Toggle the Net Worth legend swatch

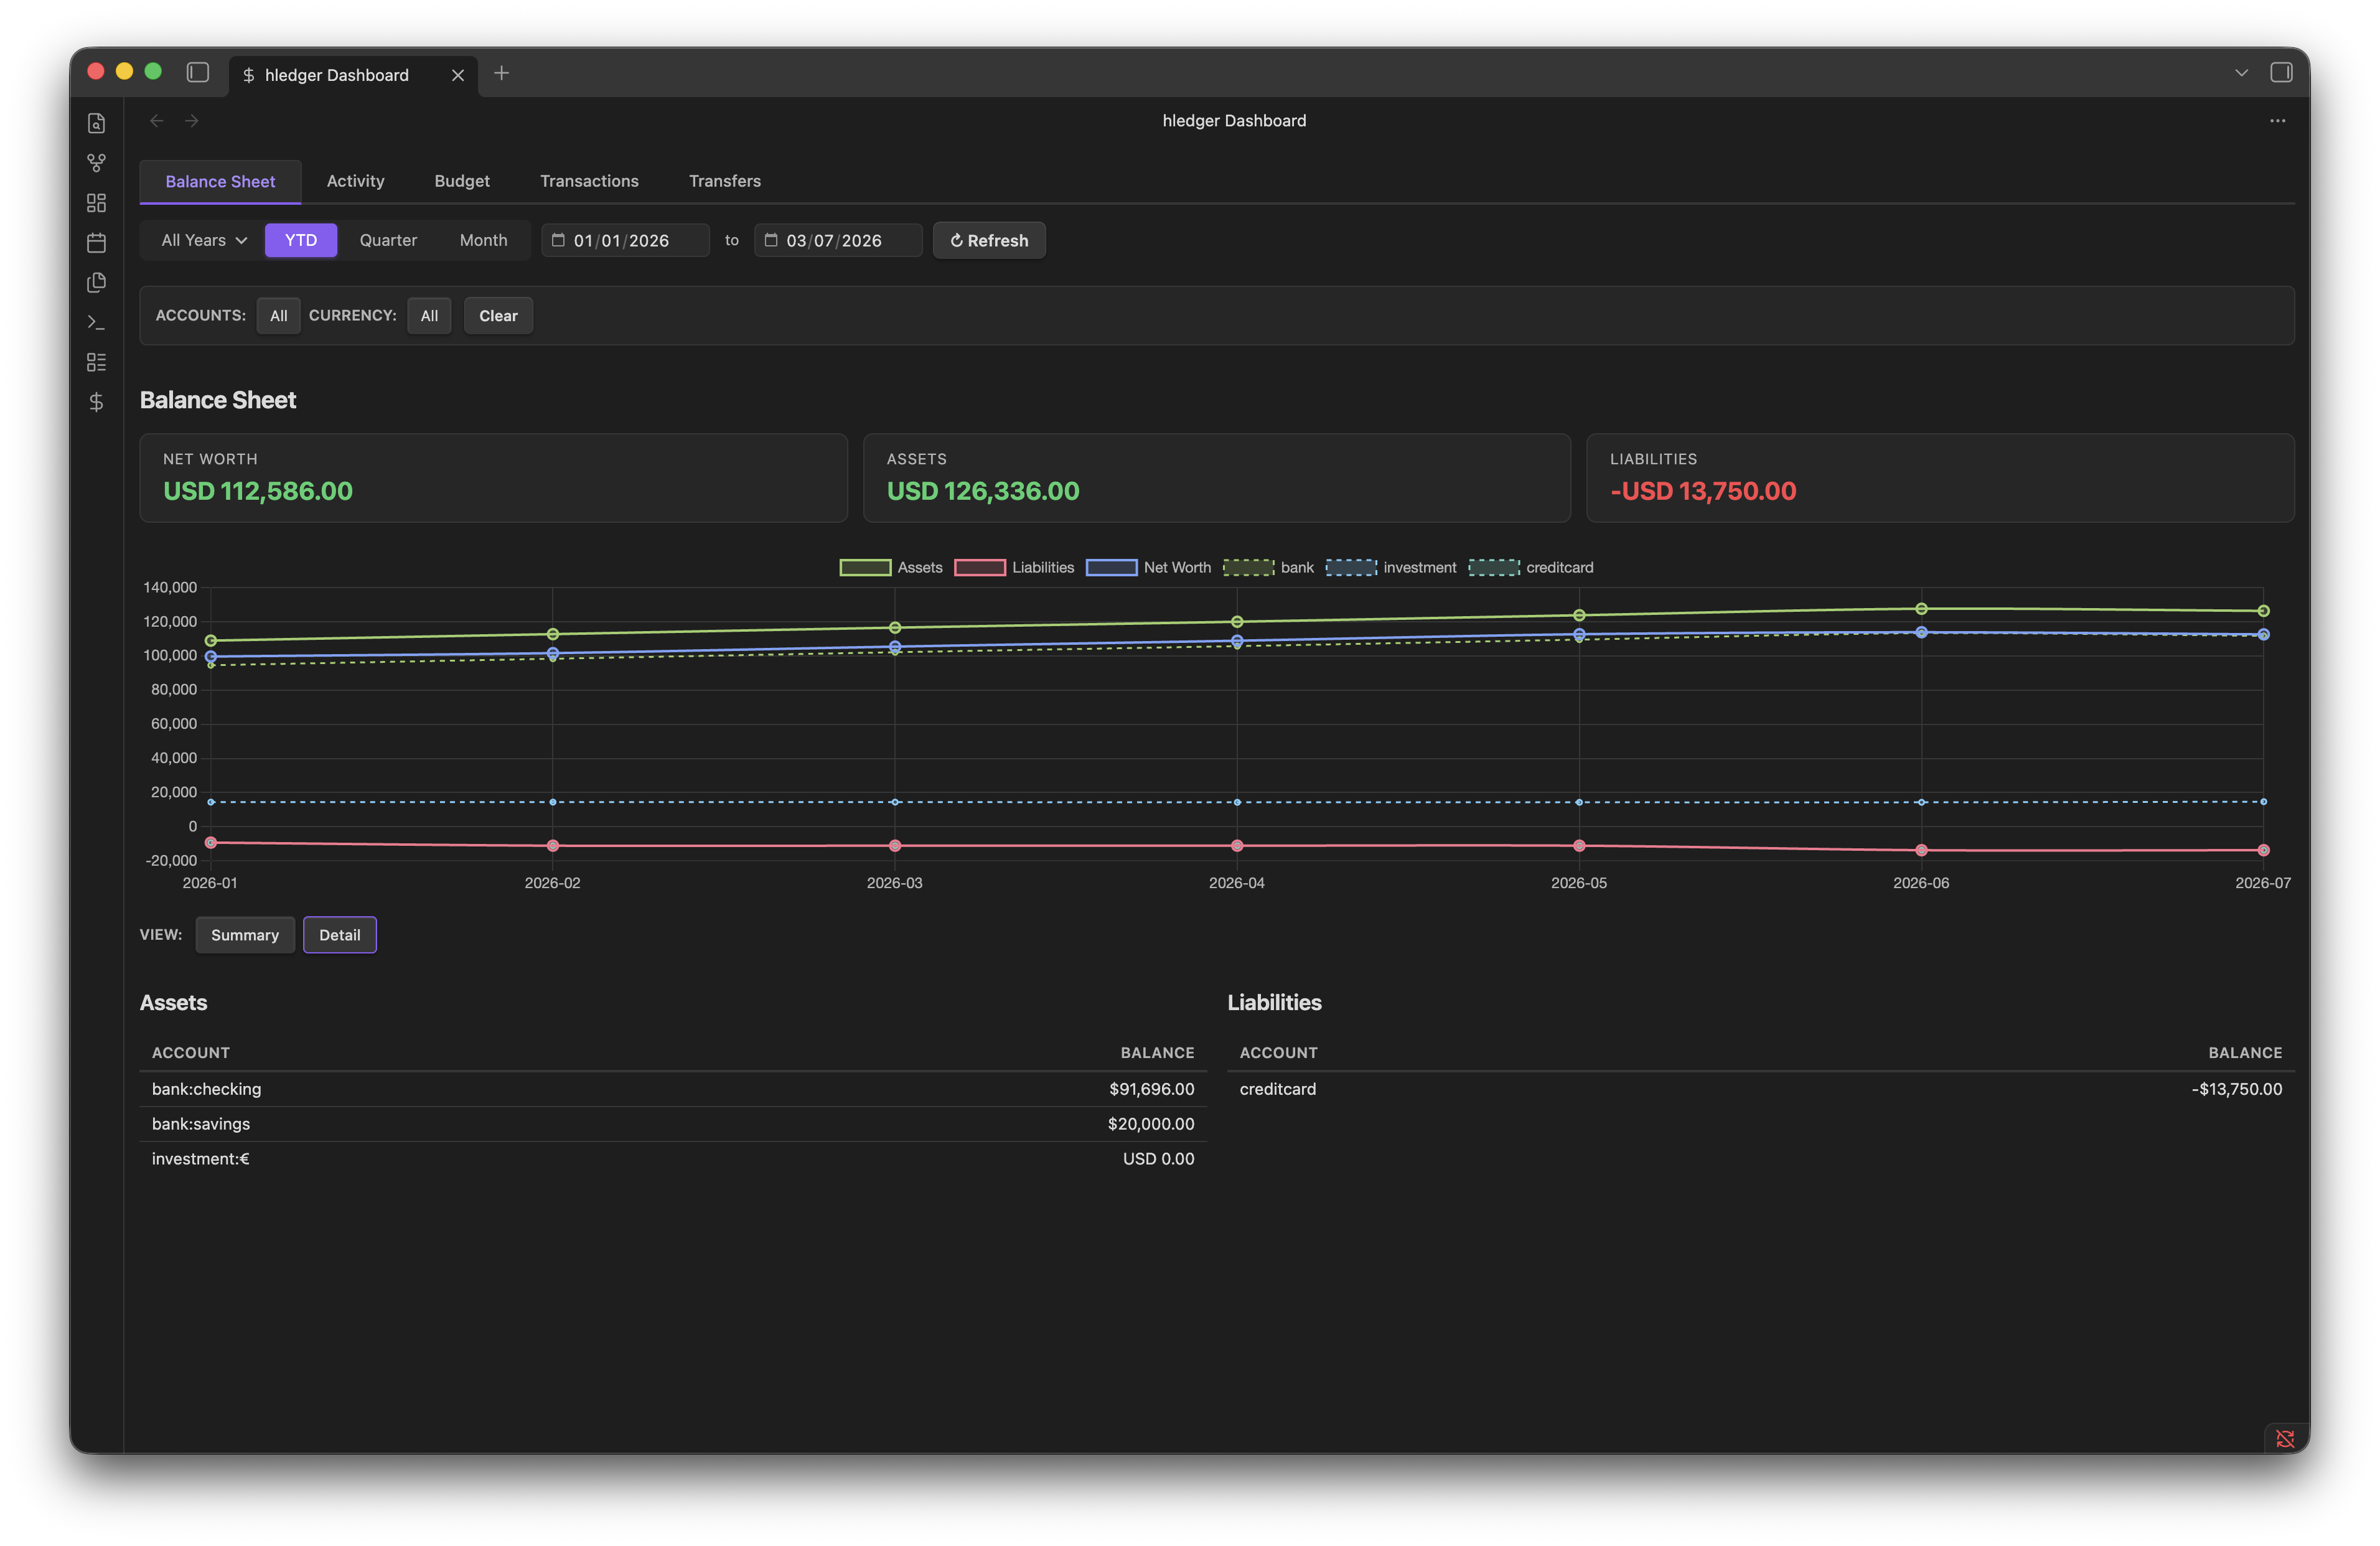tap(1111, 567)
